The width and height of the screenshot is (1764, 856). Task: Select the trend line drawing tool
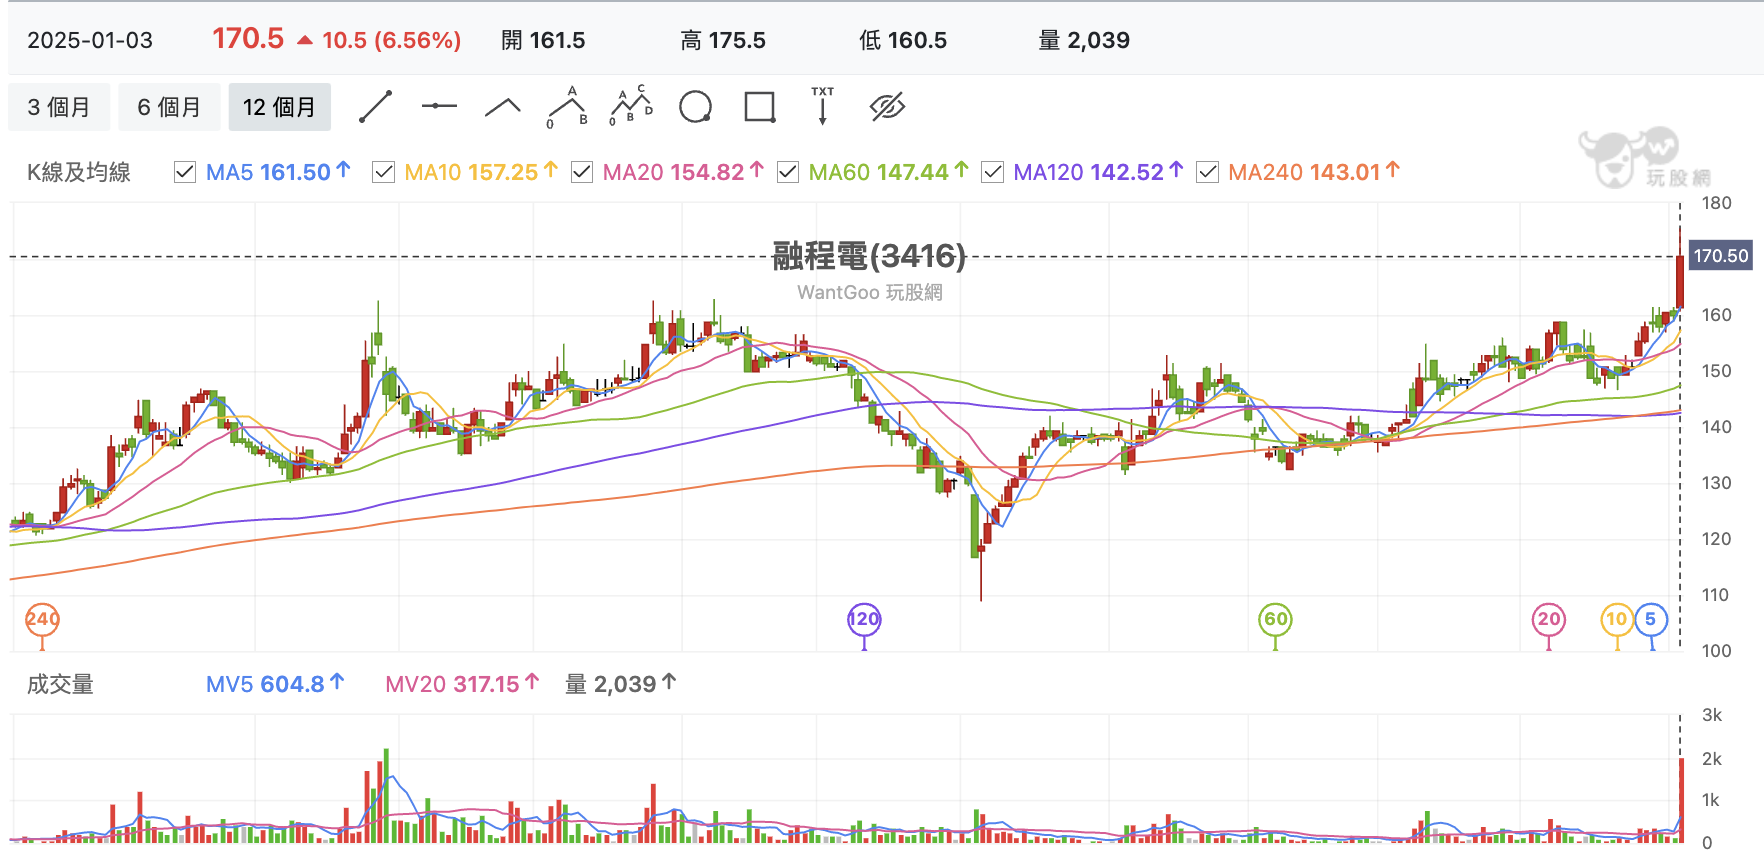pyautogui.click(x=375, y=106)
